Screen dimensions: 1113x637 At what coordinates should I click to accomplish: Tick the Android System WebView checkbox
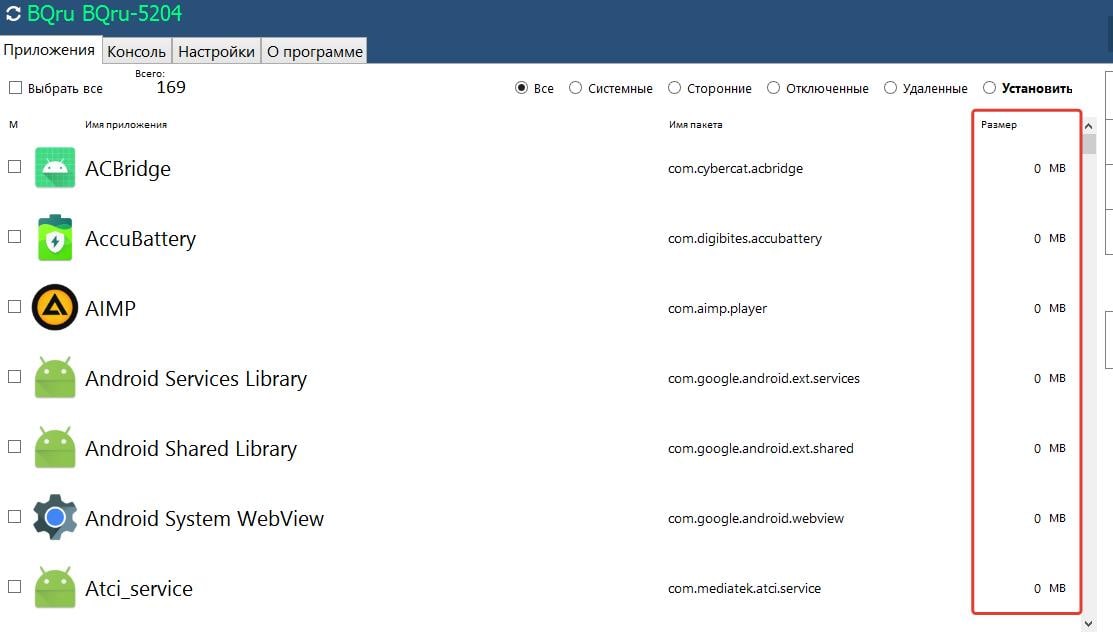tap(14, 516)
